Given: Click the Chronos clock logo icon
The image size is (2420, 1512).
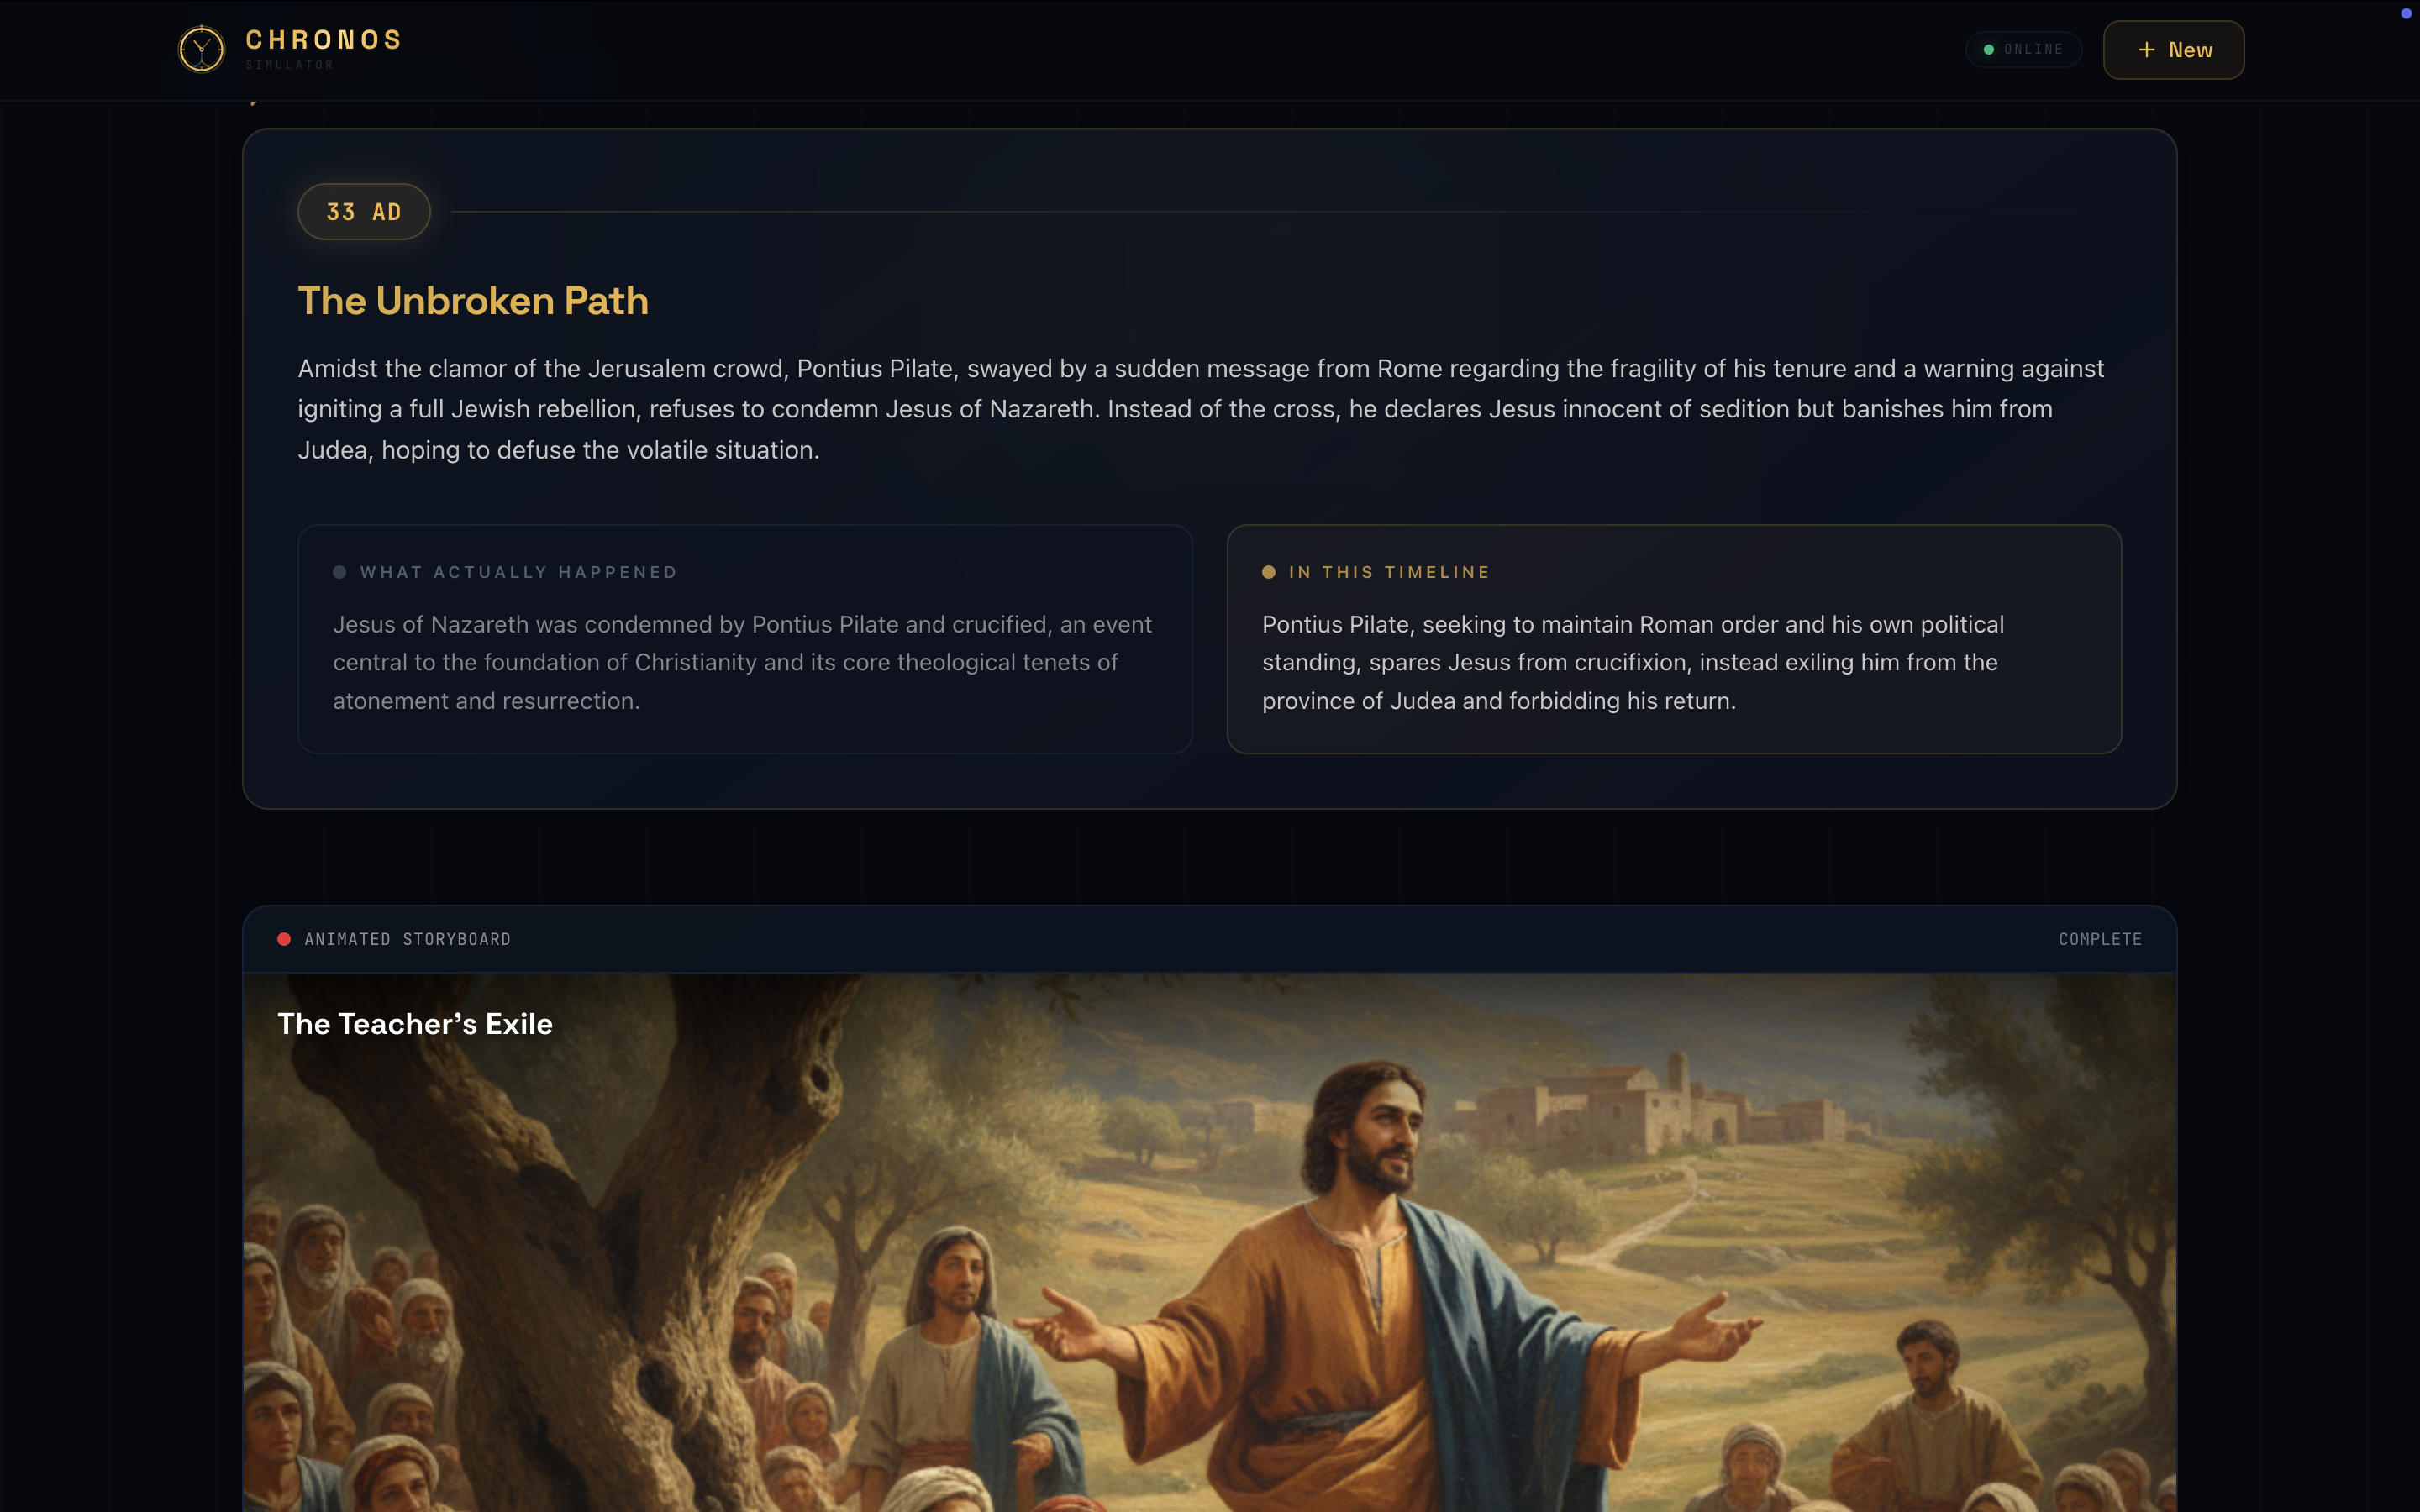Looking at the screenshot, I should [201, 49].
